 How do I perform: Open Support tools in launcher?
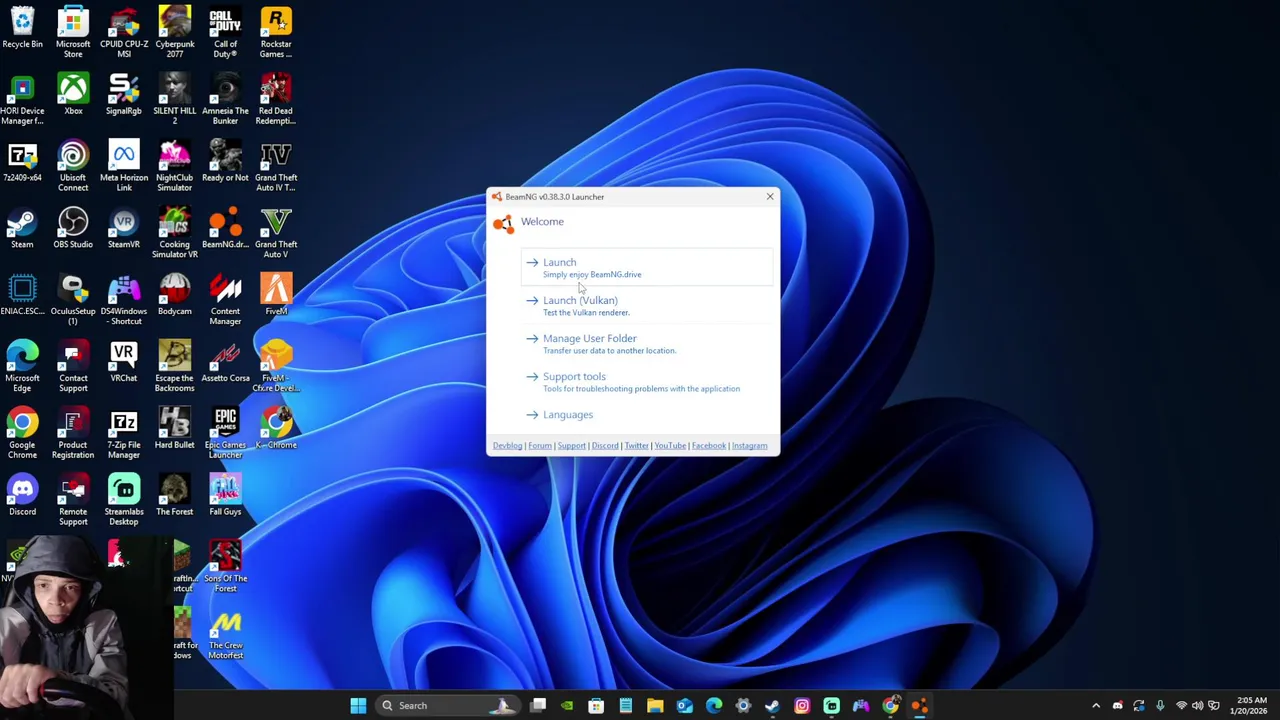click(x=648, y=381)
